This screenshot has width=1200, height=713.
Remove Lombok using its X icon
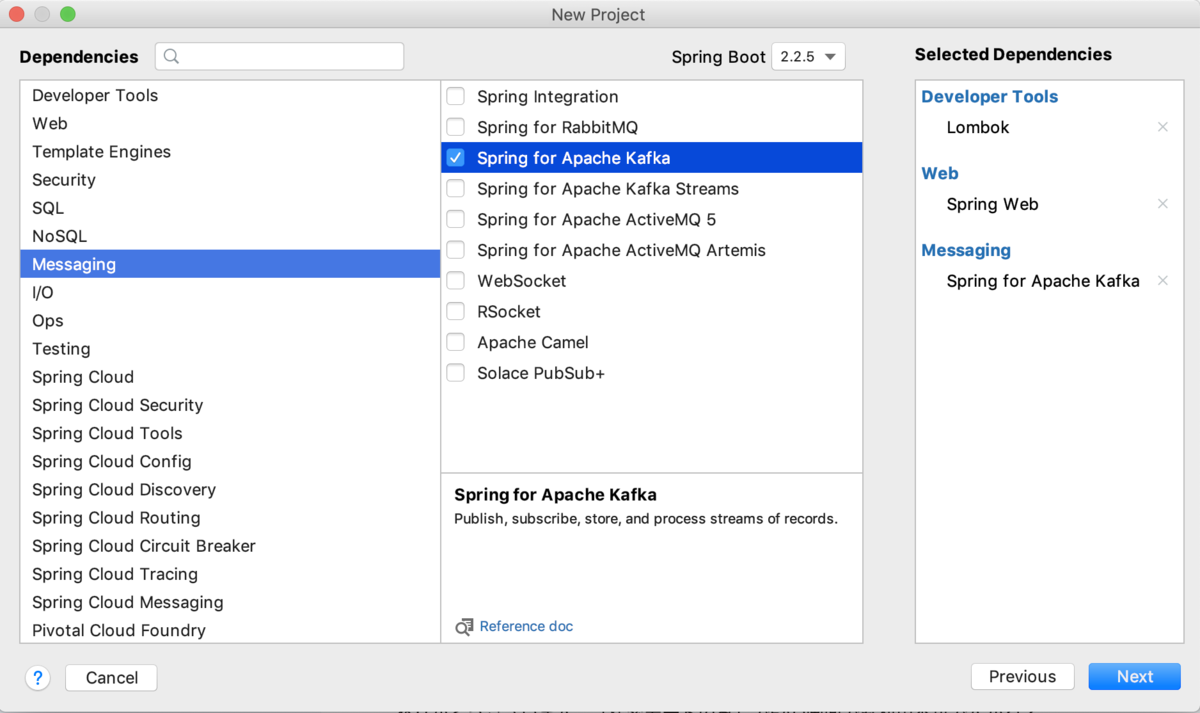coord(1162,127)
